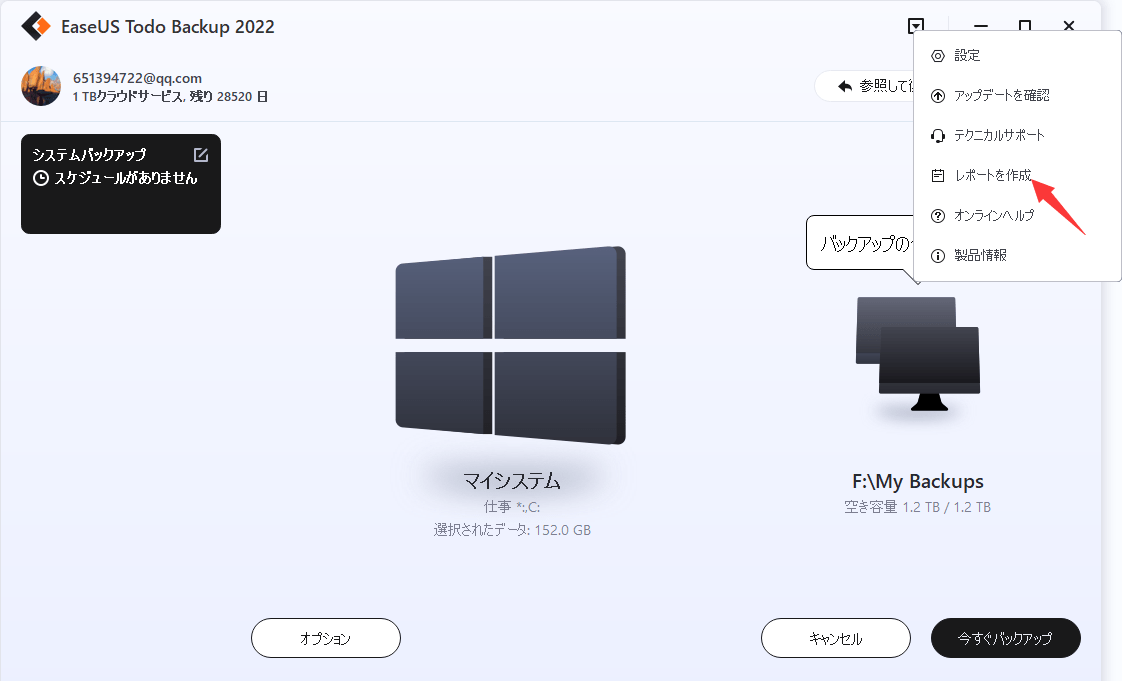Screen dimensions: 1122x681
Task: Click the settings gear icon in menu
Action: [x=937, y=56]
